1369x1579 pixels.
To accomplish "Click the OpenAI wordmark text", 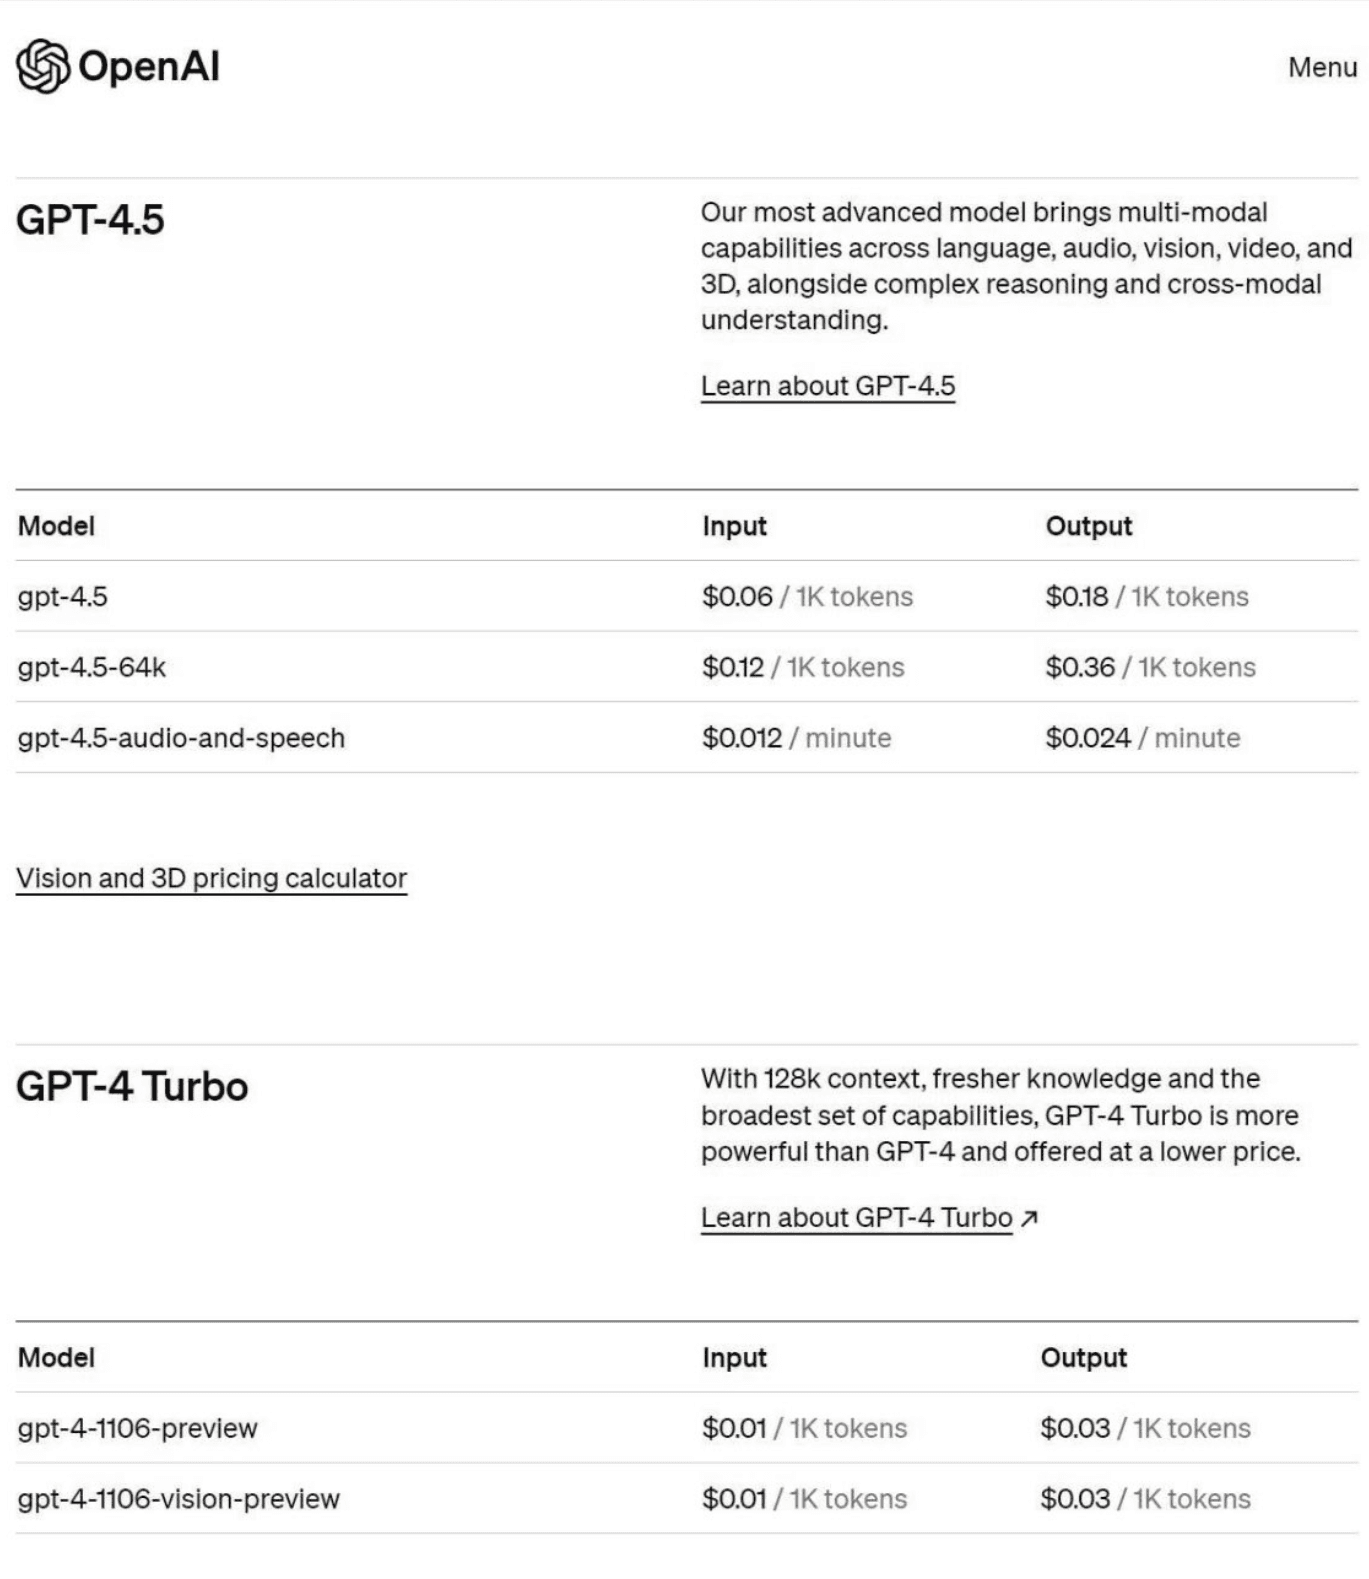I will point(148,67).
